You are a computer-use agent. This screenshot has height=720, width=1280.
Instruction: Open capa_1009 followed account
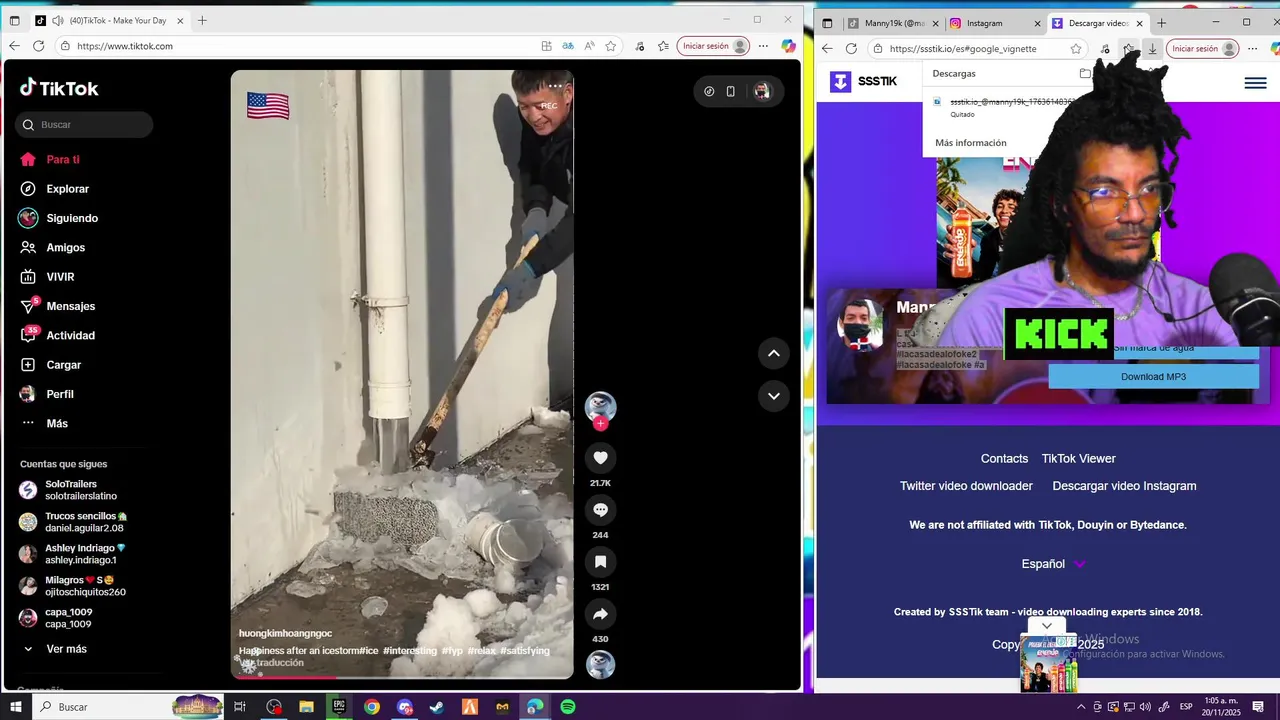(56, 618)
